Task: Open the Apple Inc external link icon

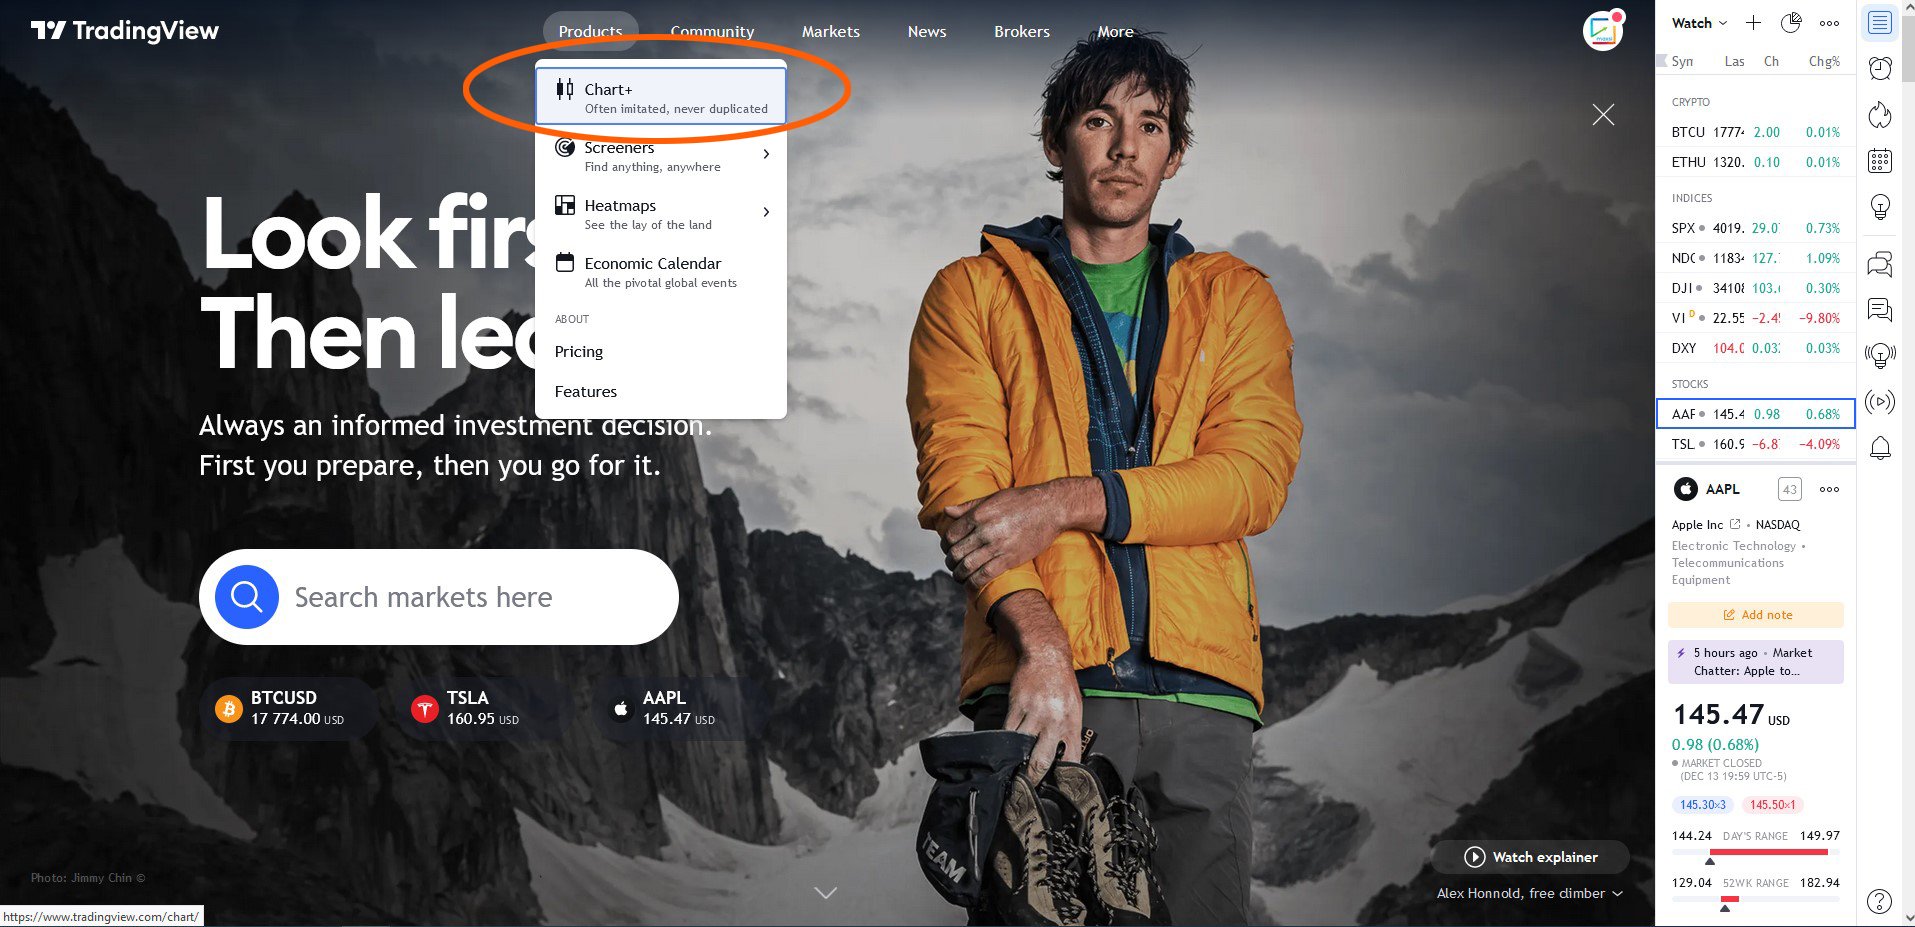Action: pyautogui.click(x=1735, y=524)
